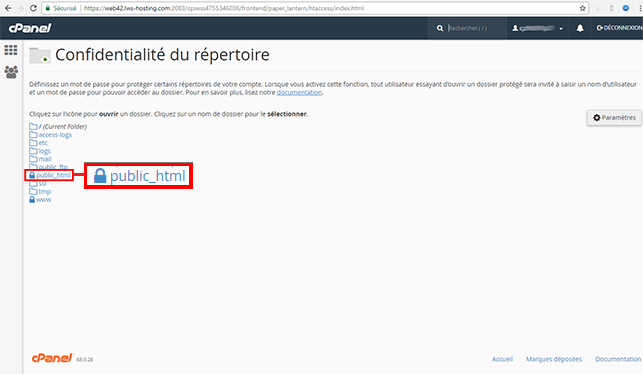Open the mail folder icon
The height and width of the screenshot is (374, 643).
click(x=33, y=159)
